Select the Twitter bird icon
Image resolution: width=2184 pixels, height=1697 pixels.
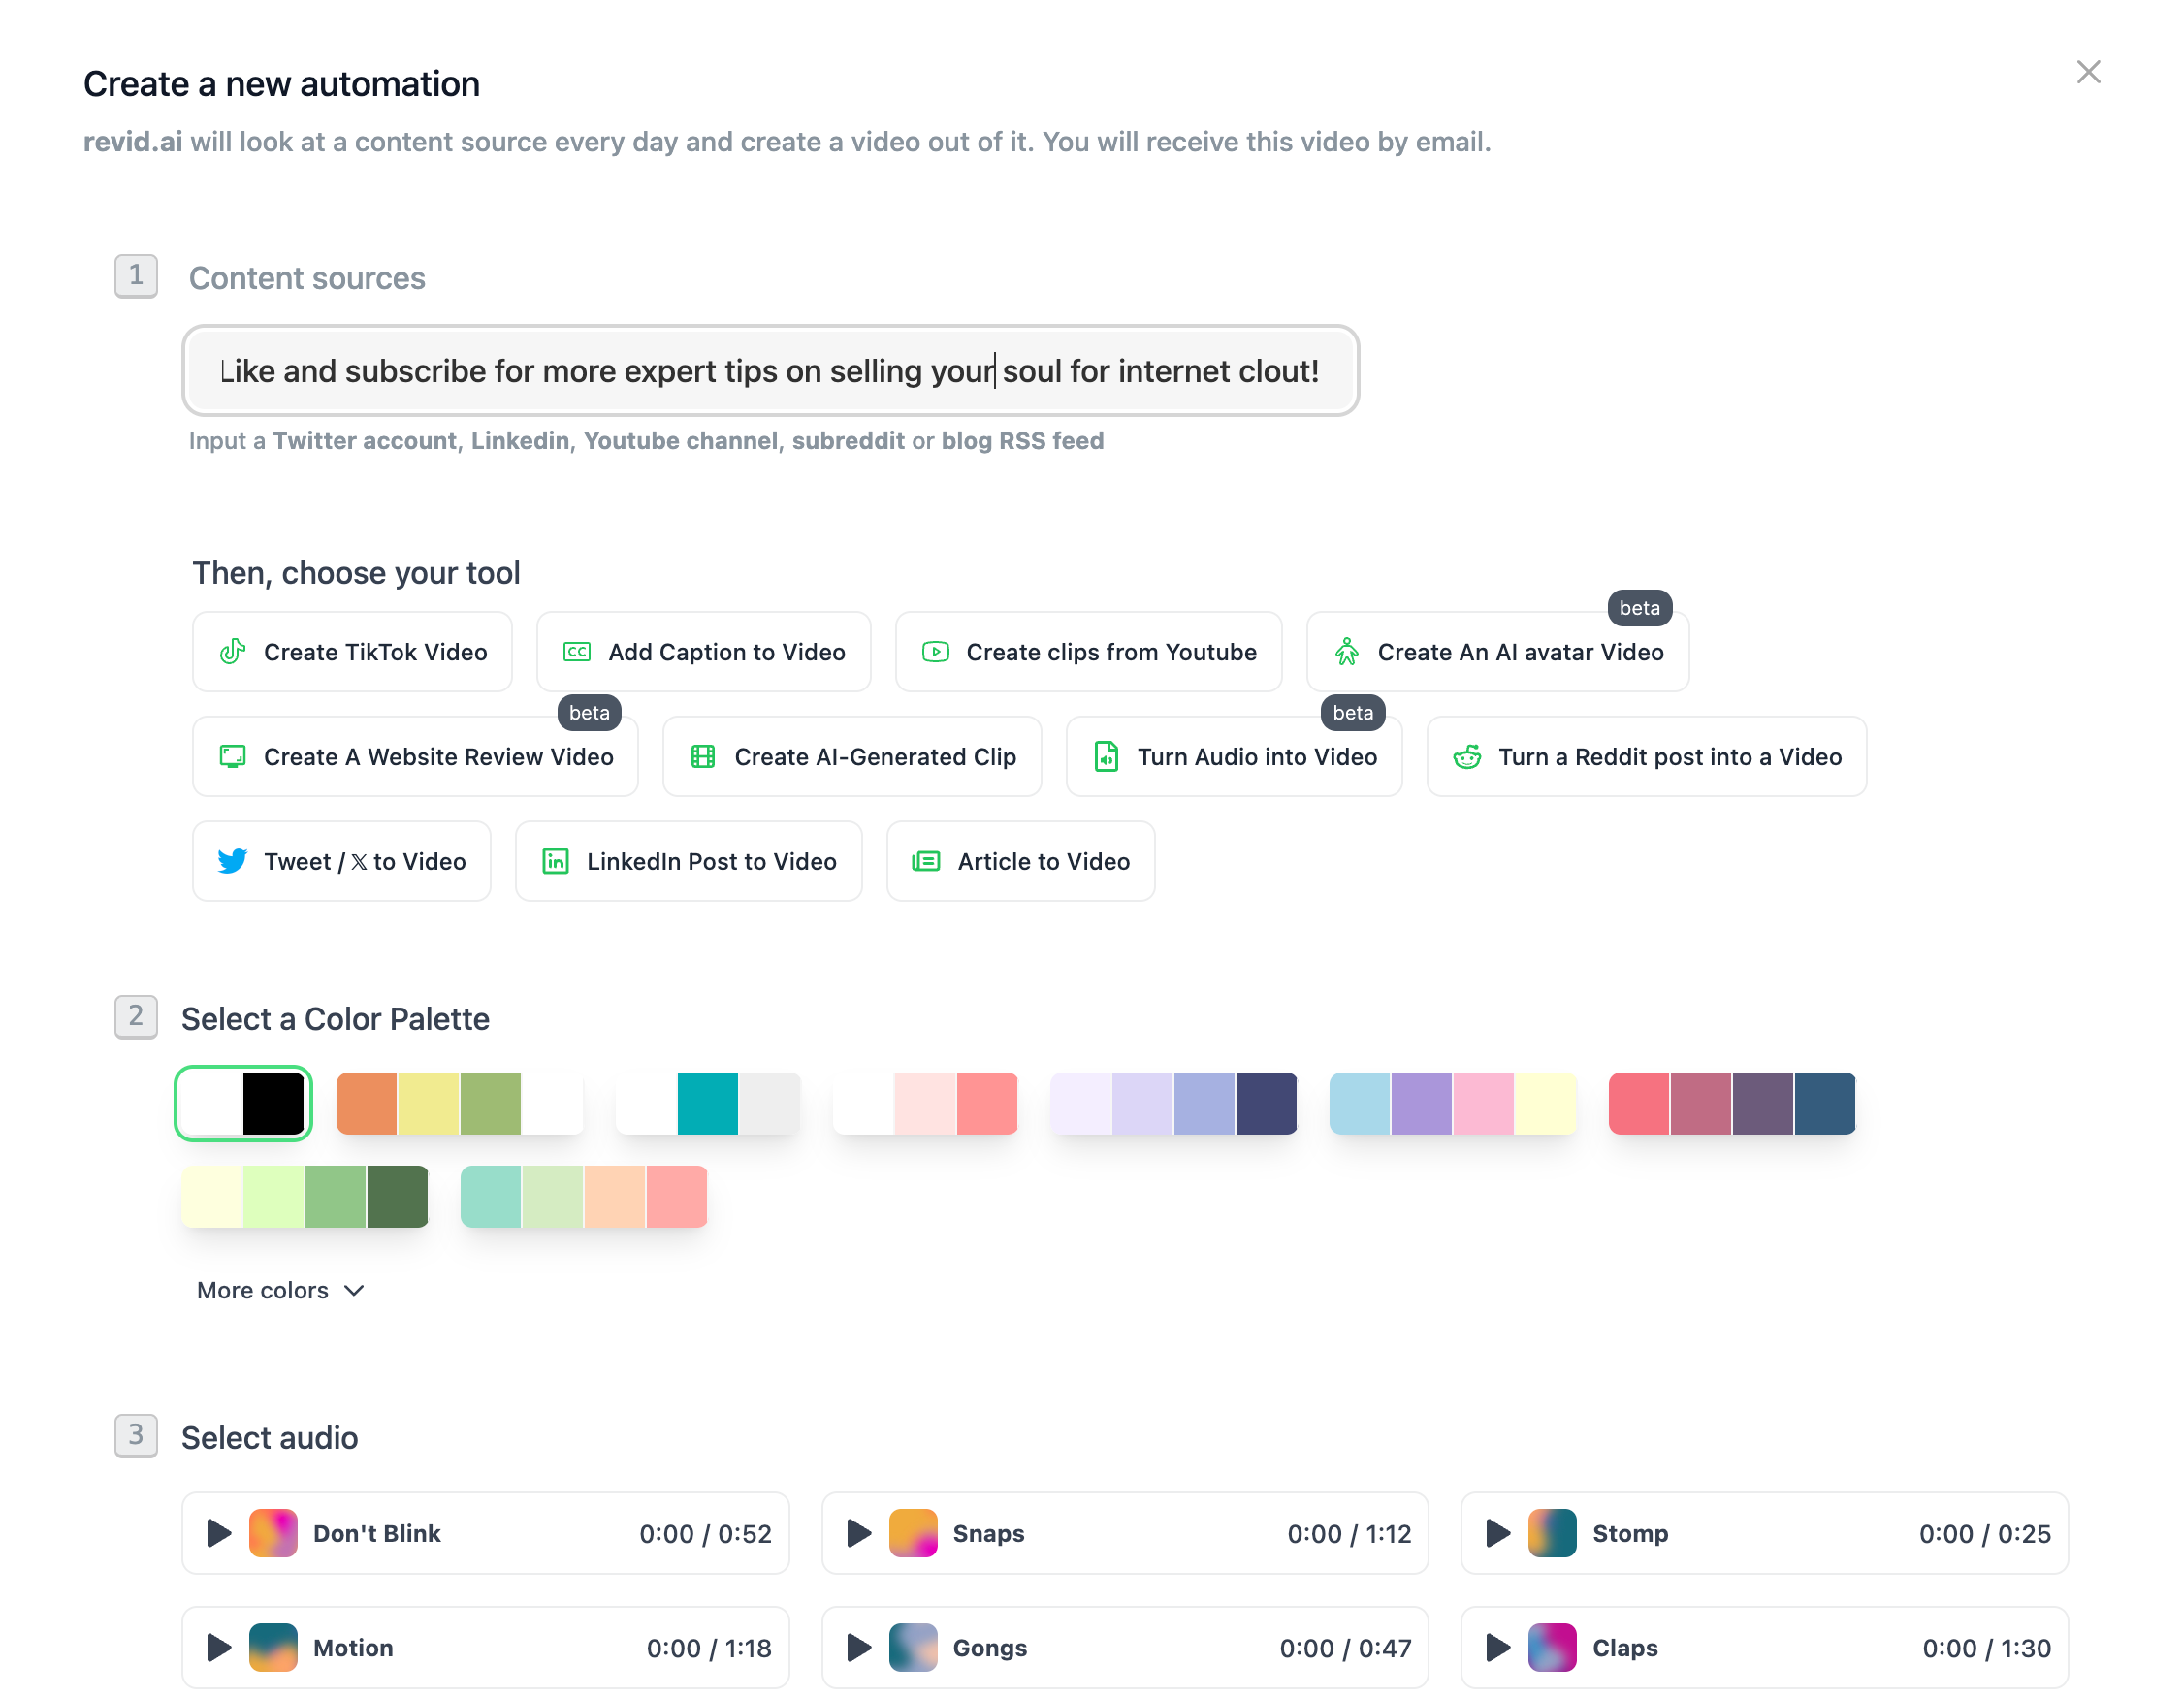(x=231, y=861)
